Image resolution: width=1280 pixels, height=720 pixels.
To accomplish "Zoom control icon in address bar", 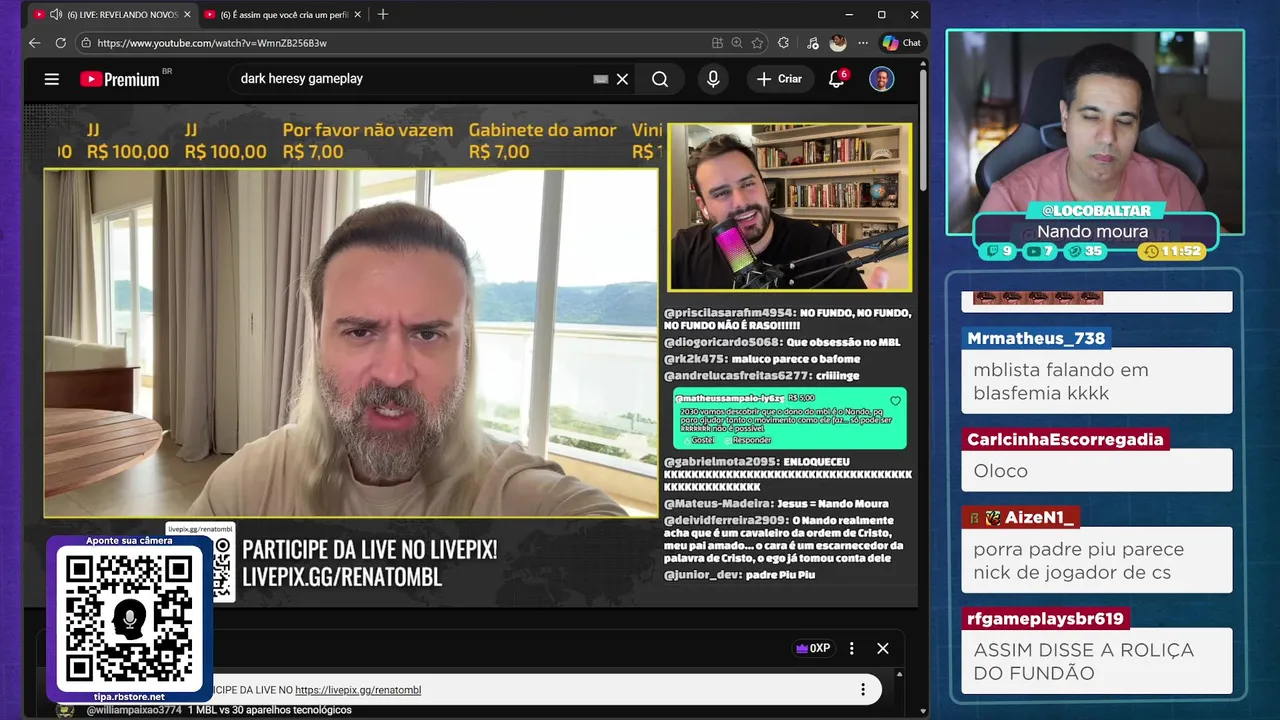I will click(x=737, y=43).
